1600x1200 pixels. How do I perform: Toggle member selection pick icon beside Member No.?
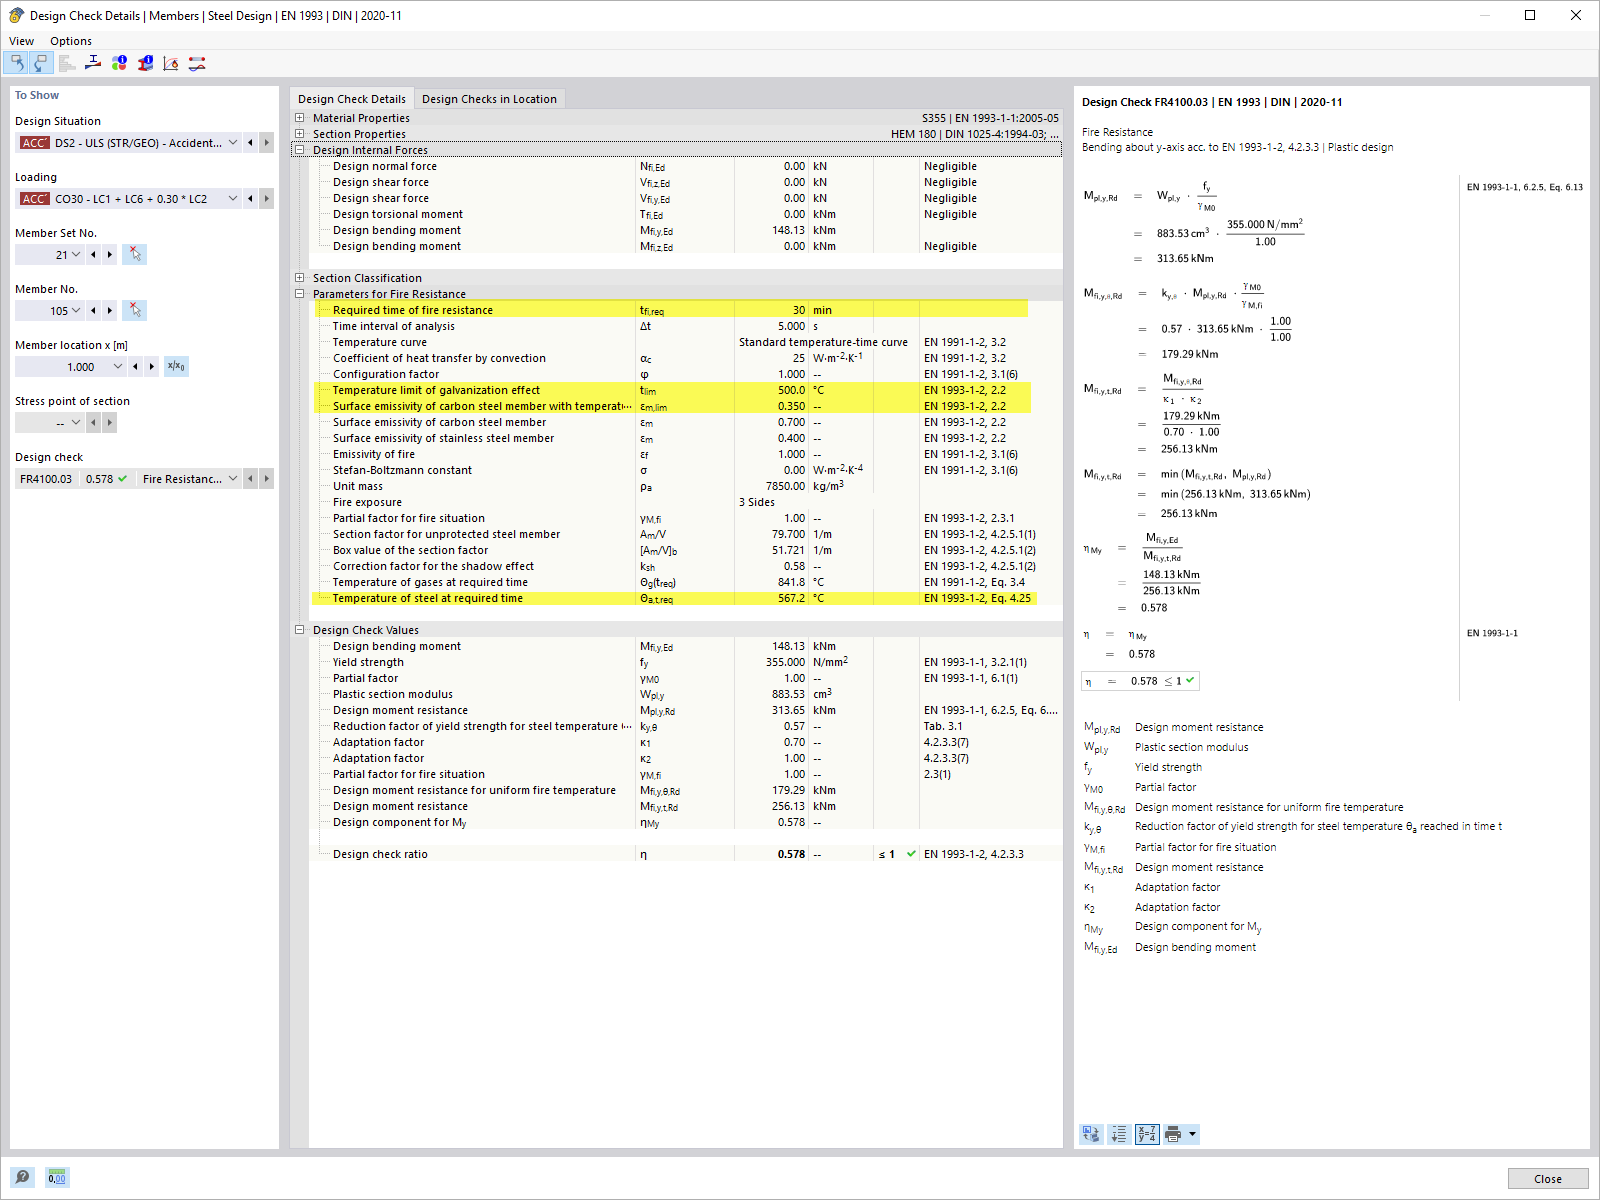coord(134,310)
